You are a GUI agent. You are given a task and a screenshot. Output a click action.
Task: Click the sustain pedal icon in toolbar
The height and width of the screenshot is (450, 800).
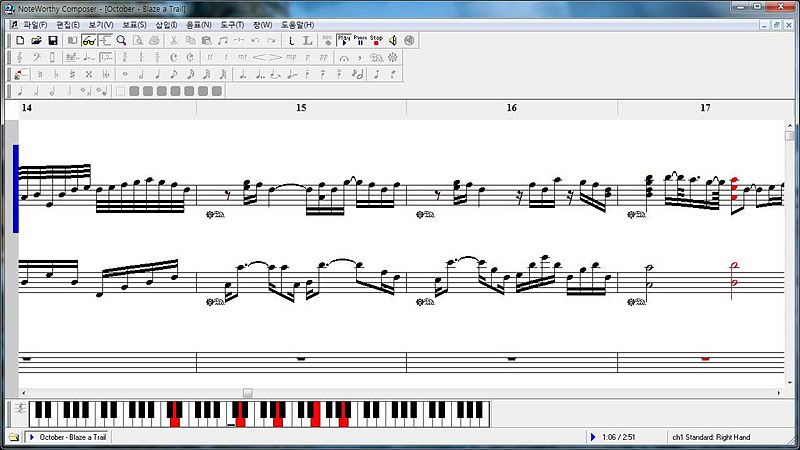tap(377, 57)
